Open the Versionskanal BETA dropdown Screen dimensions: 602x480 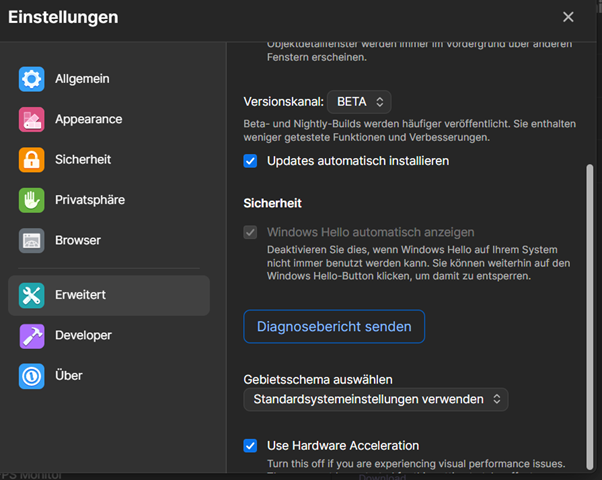tap(359, 101)
